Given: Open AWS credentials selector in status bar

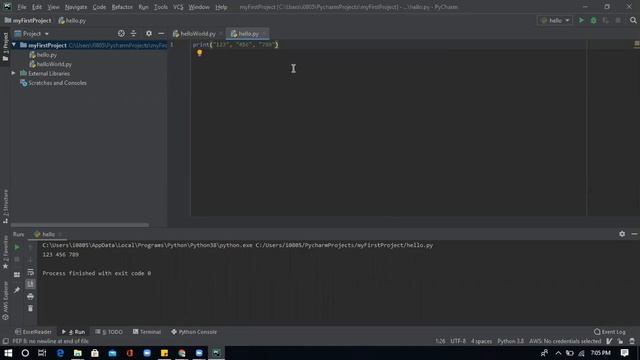Looking at the screenshot, I should click(565, 341).
